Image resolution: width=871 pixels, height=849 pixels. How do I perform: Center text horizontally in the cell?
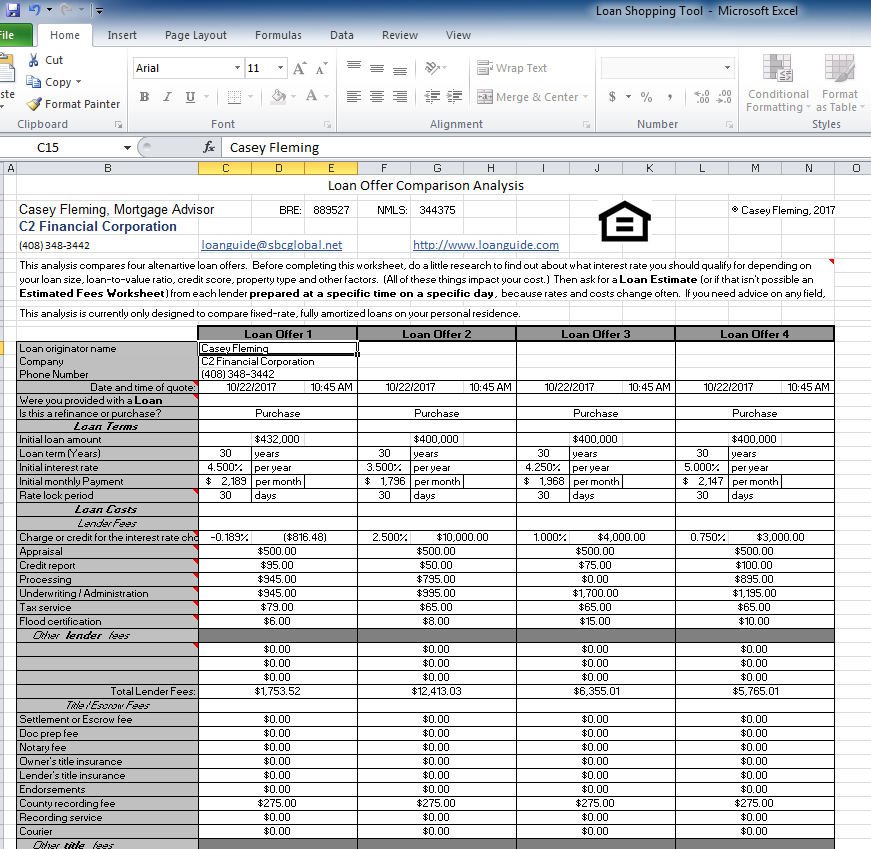pos(377,97)
